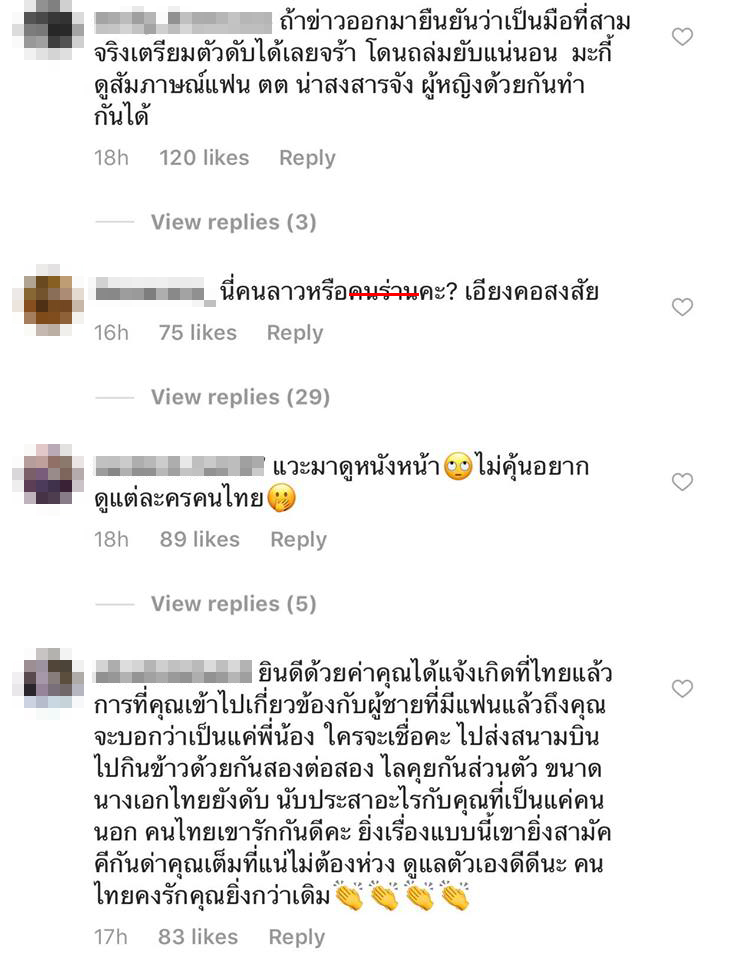Like the comment with 89 likes

click(x=682, y=482)
